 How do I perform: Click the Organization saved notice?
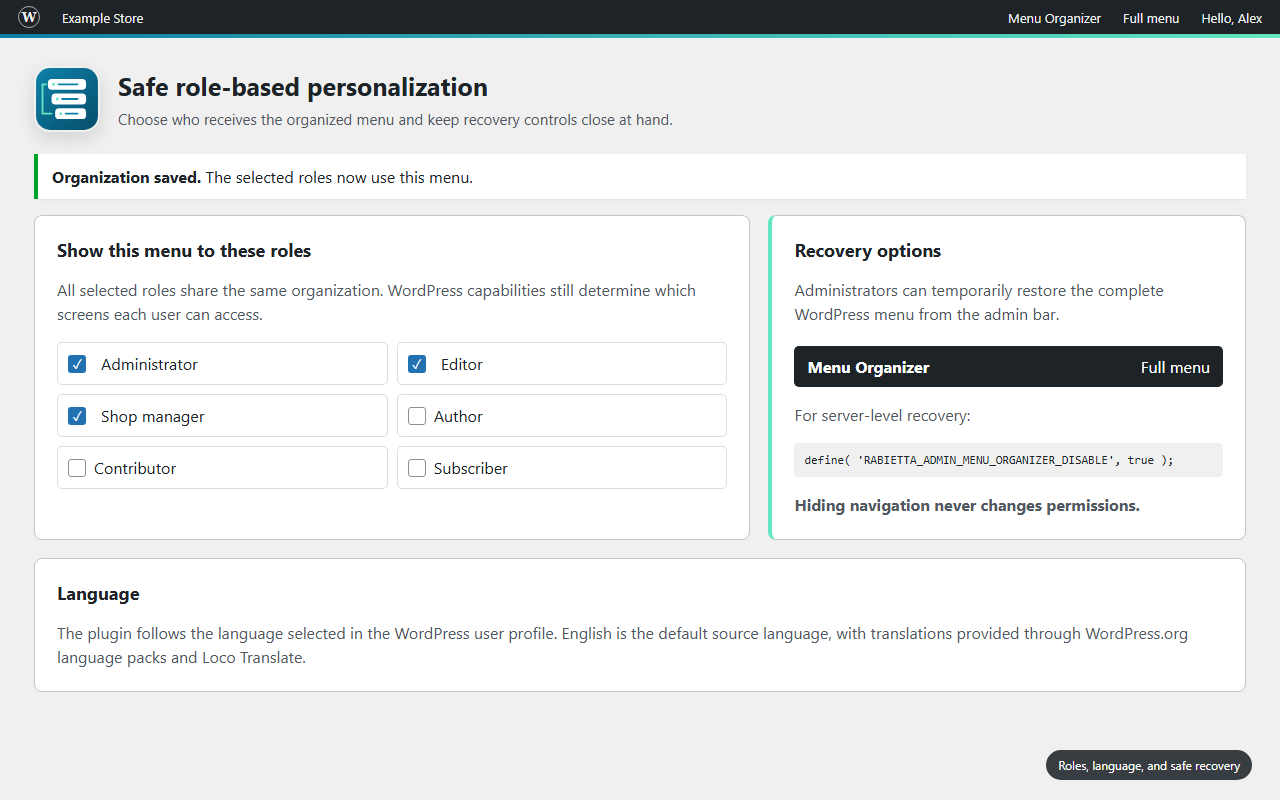[x=640, y=177]
